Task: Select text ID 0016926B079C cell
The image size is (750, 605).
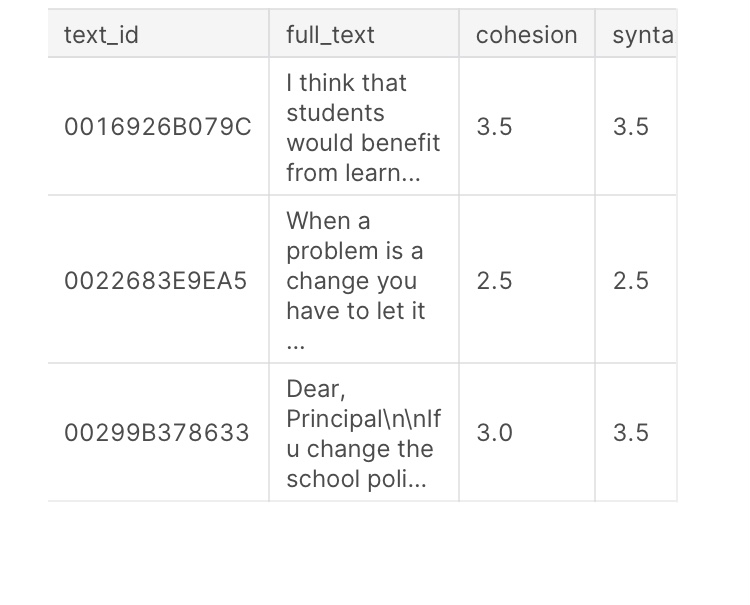Action: 158,127
